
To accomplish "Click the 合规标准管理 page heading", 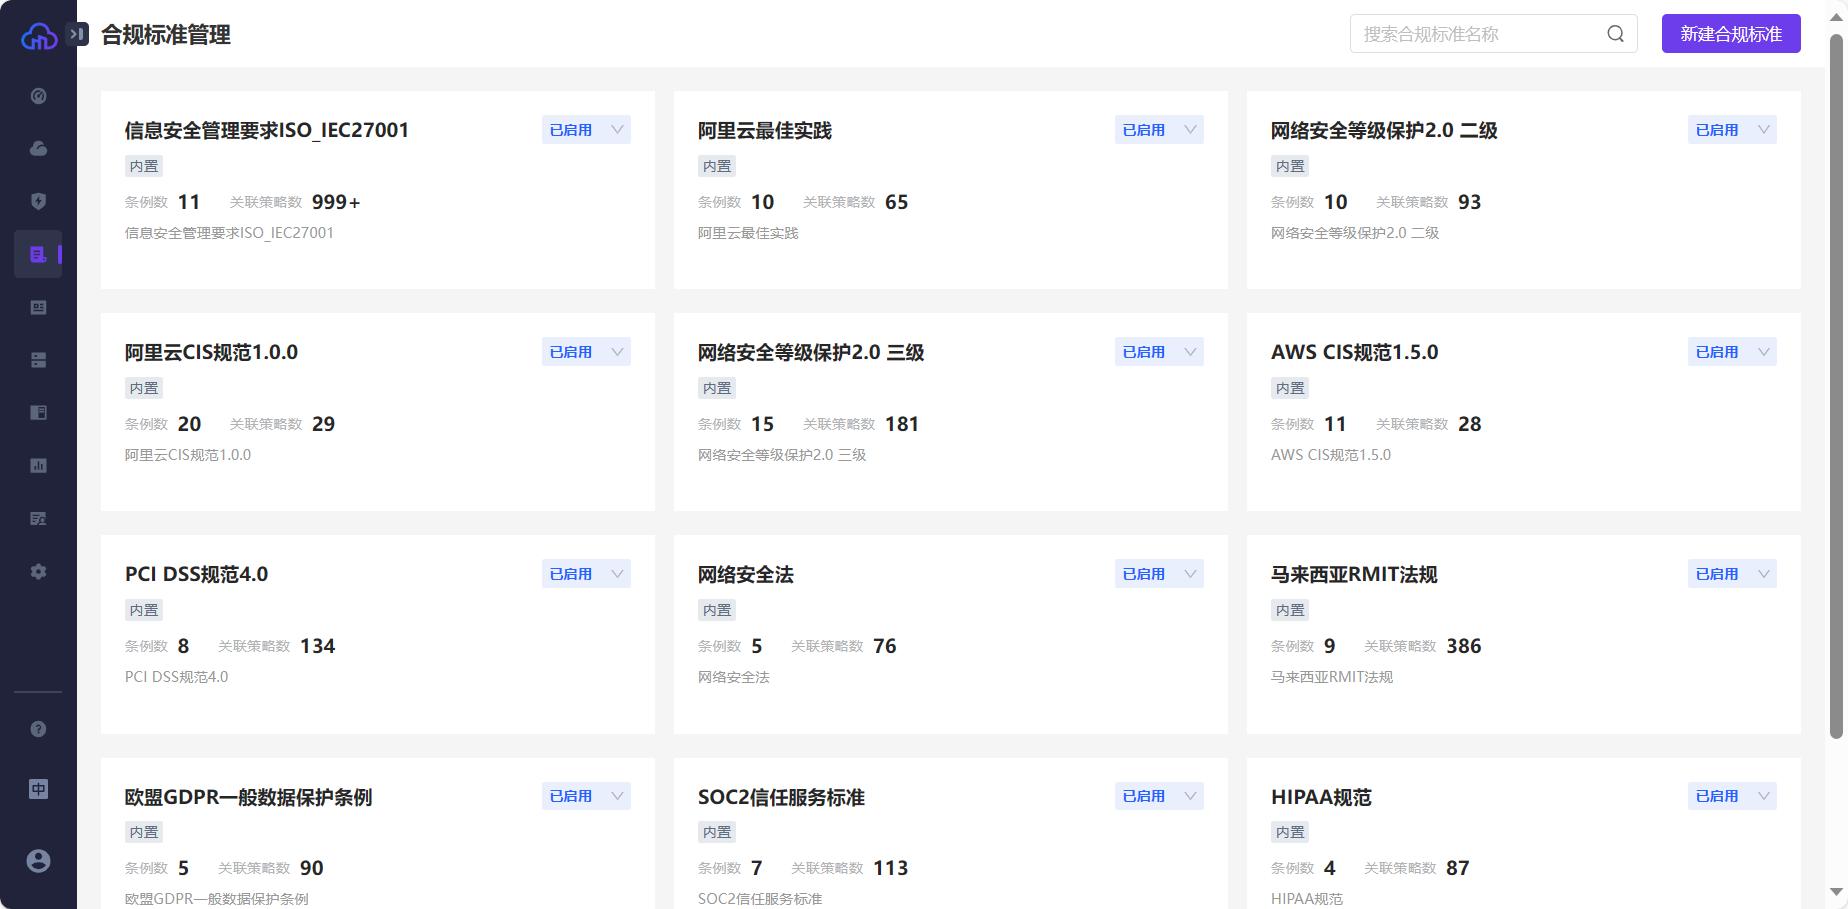I will 166,34.
